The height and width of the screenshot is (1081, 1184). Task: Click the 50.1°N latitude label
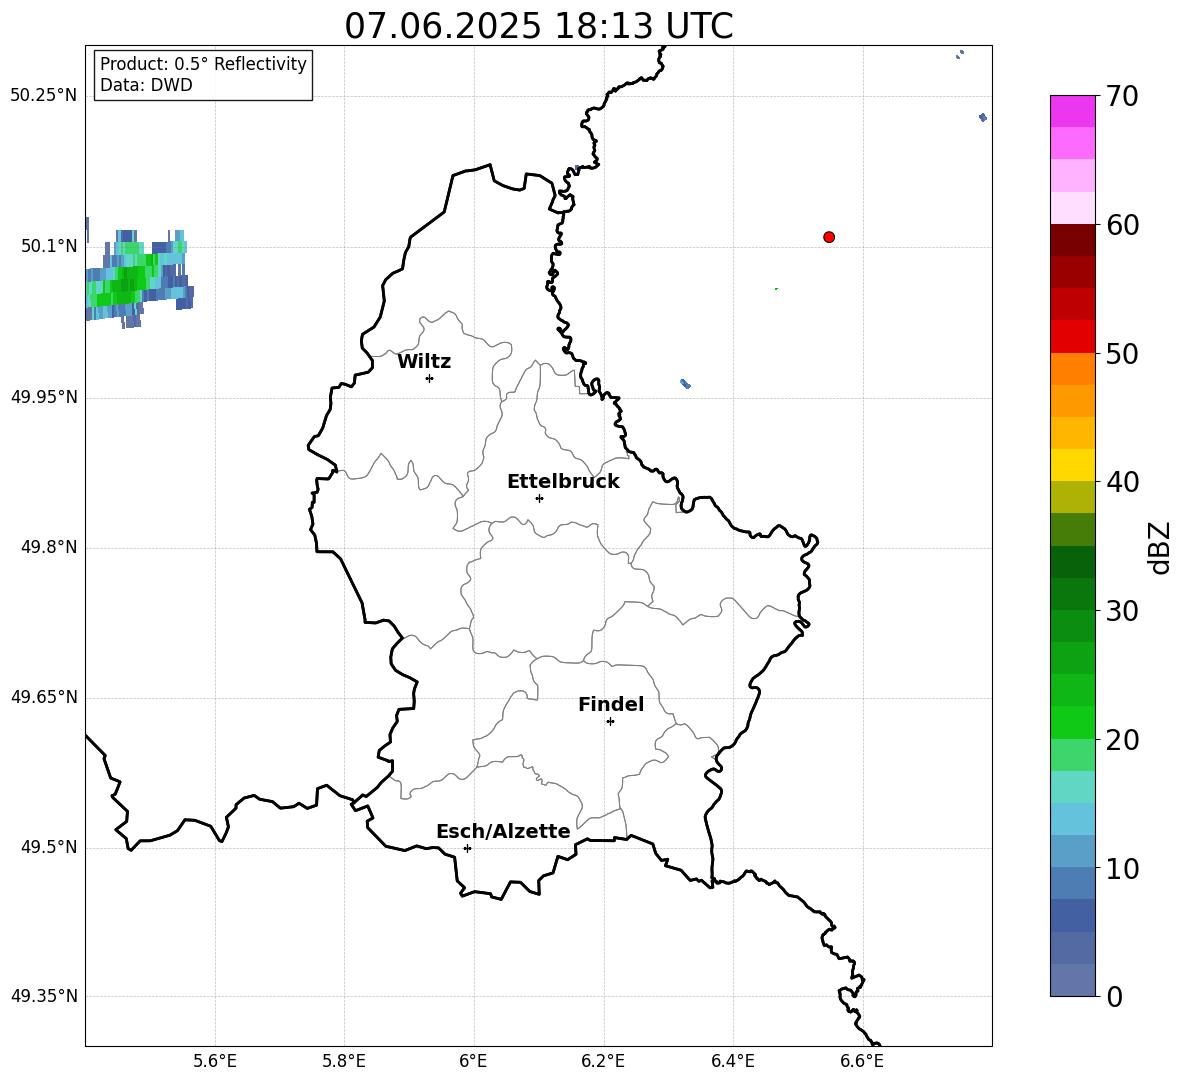(49, 246)
